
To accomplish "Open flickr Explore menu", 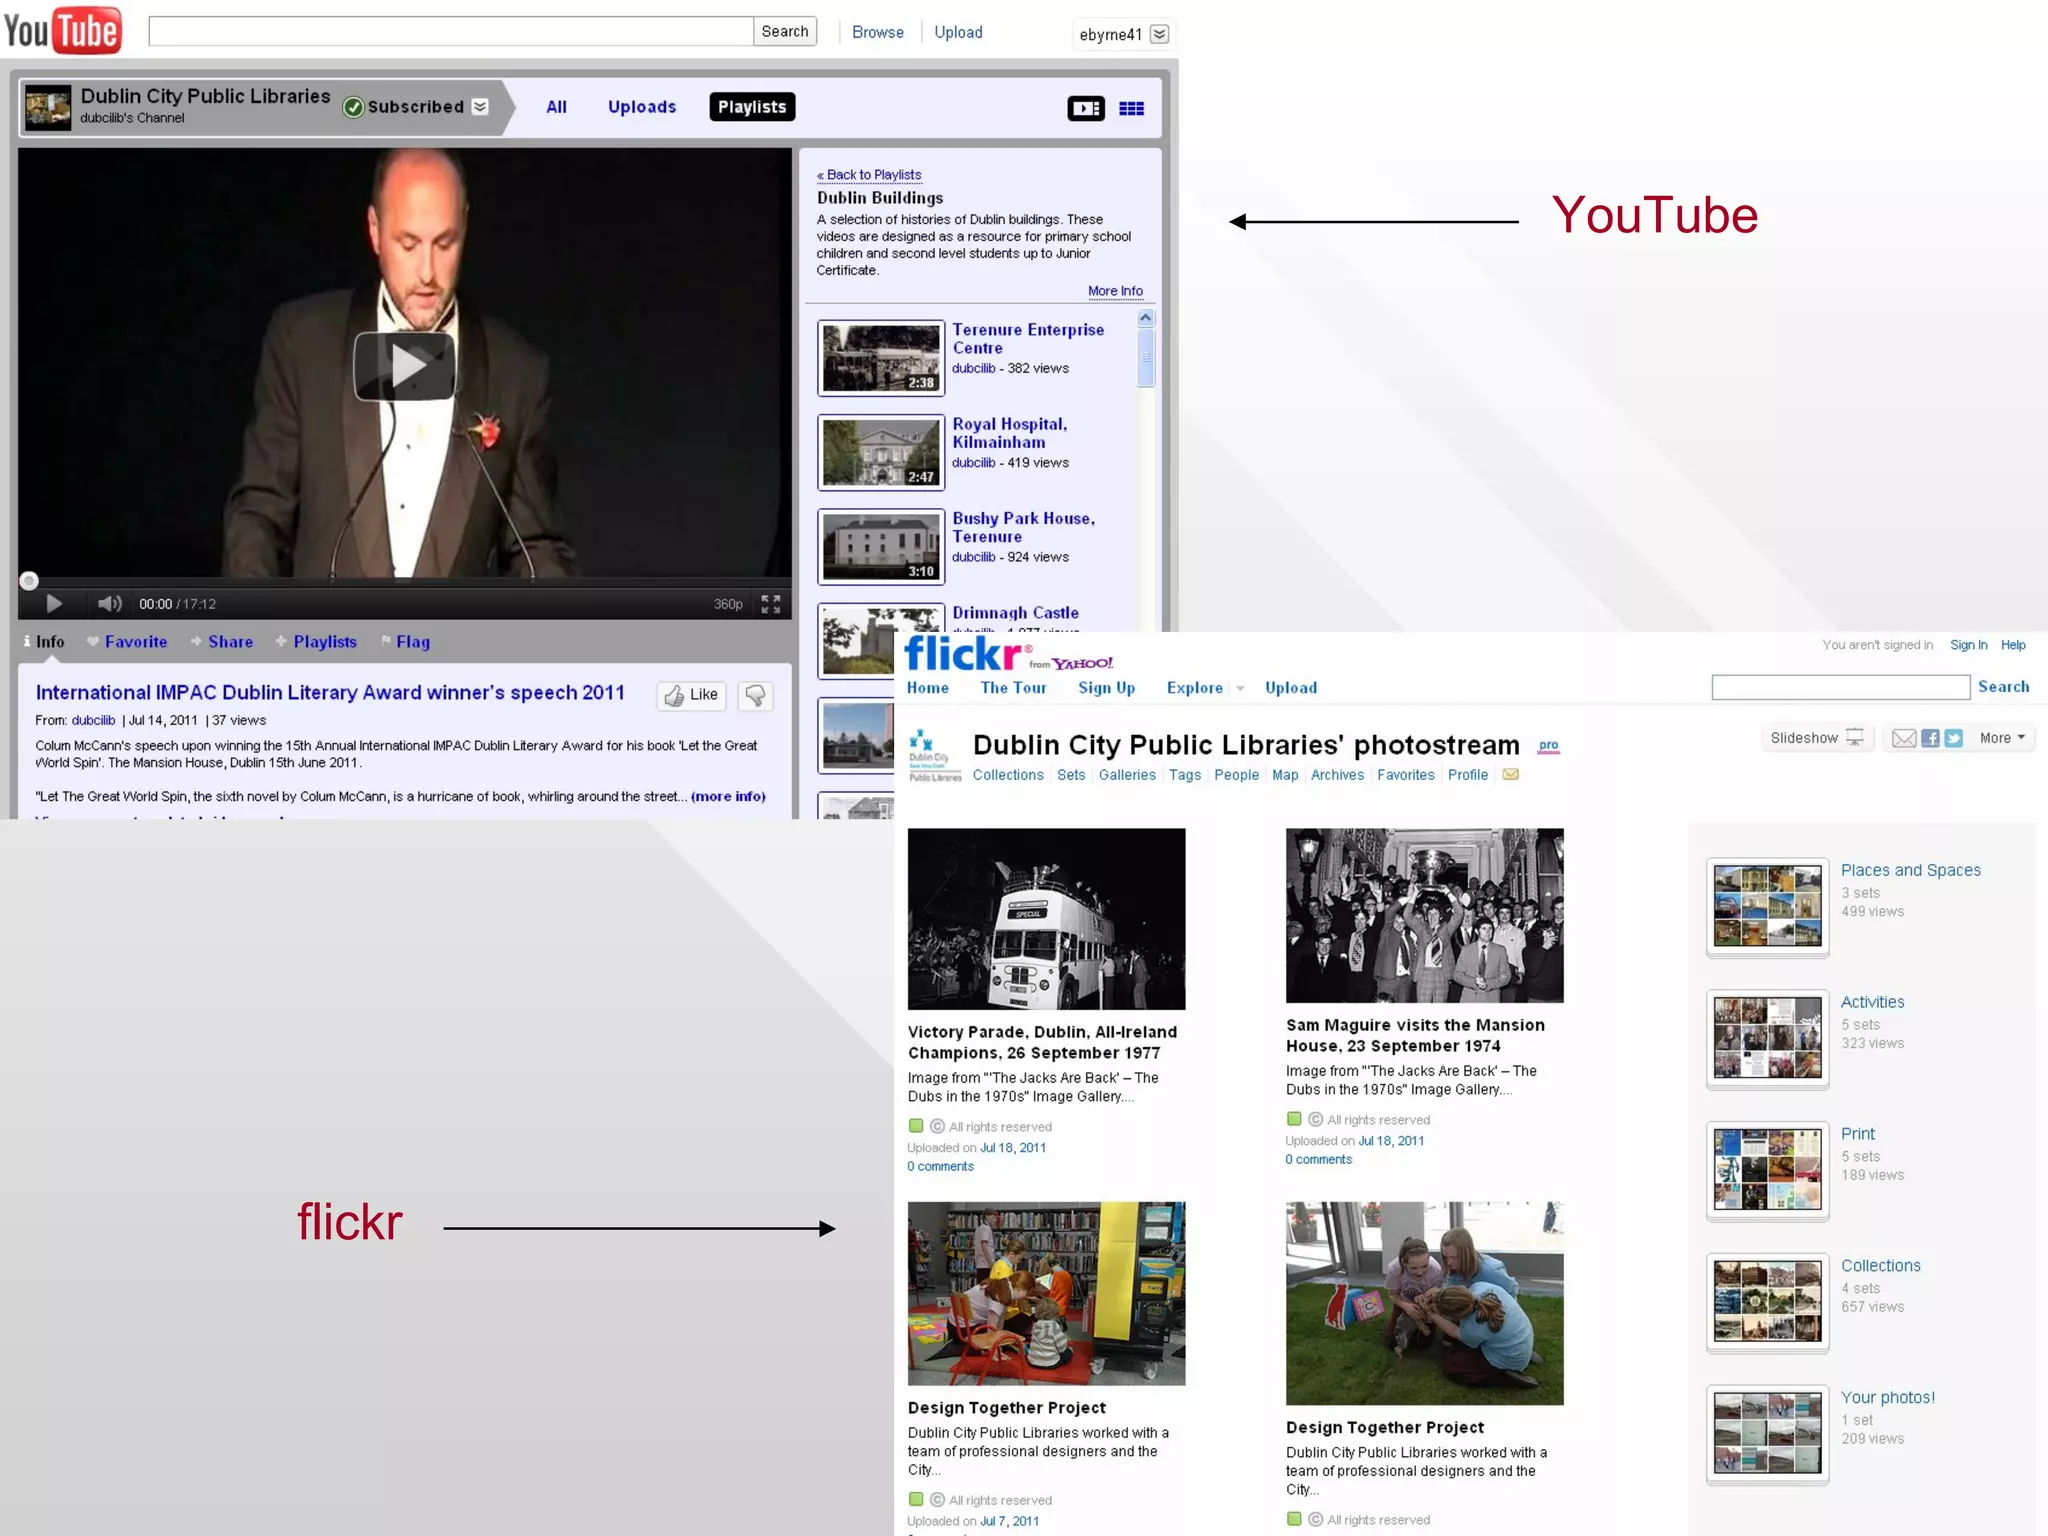I will (x=1194, y=688).
